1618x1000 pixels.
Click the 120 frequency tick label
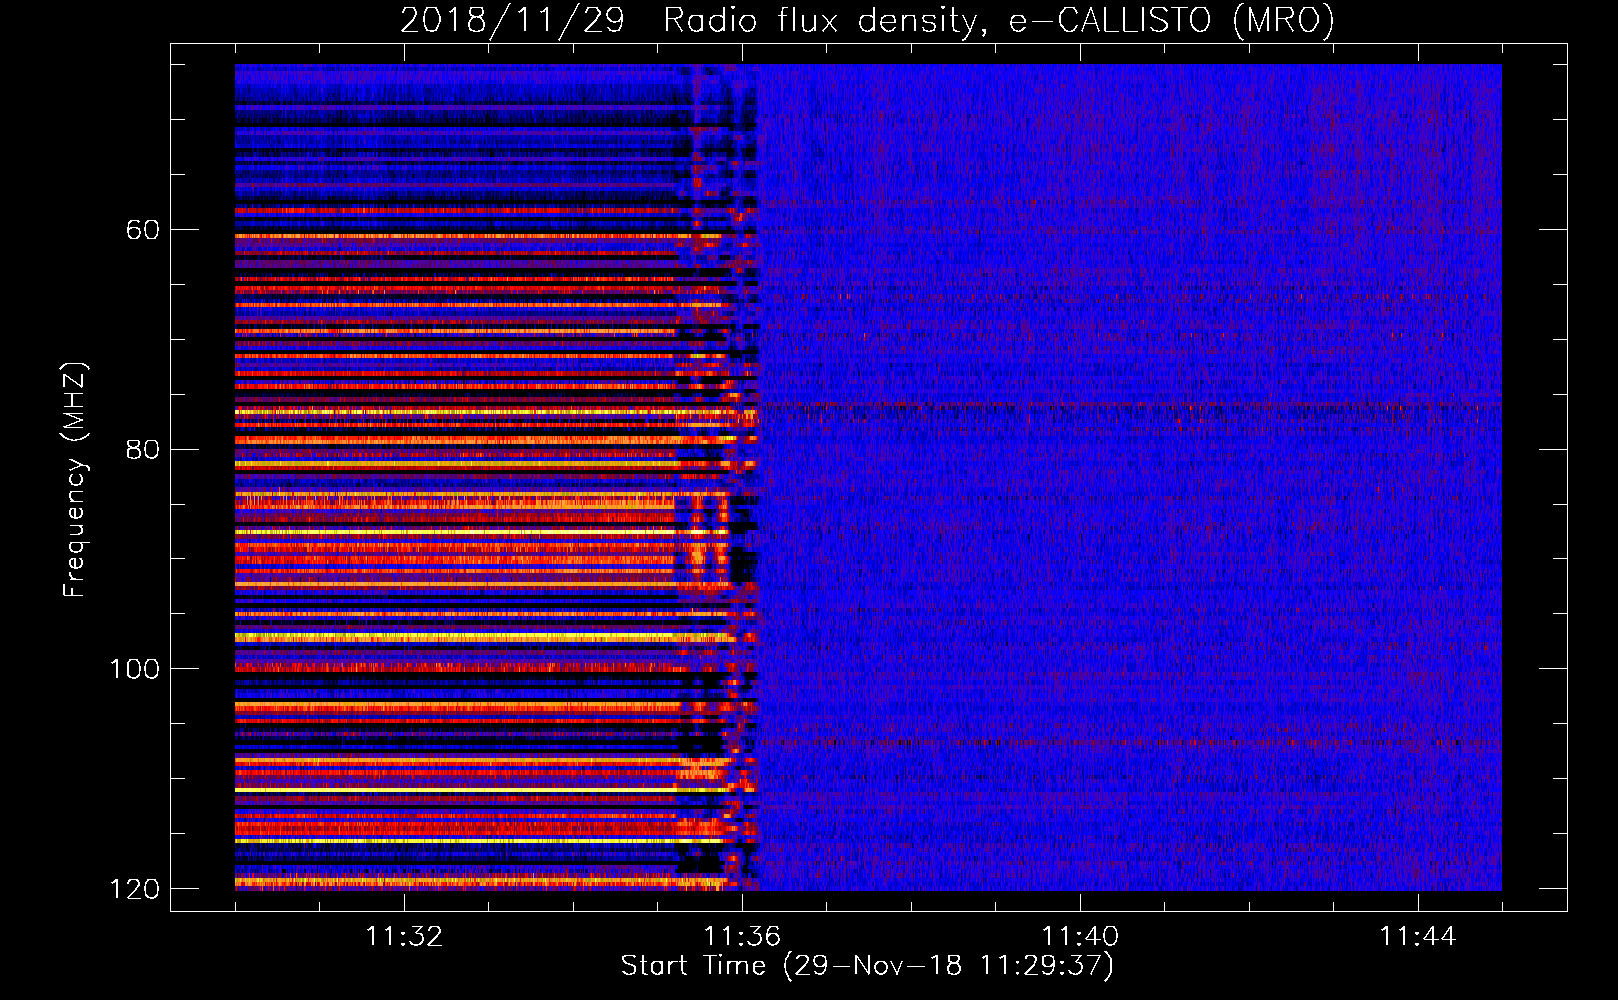pyautogui.click(x=135, y=889)
